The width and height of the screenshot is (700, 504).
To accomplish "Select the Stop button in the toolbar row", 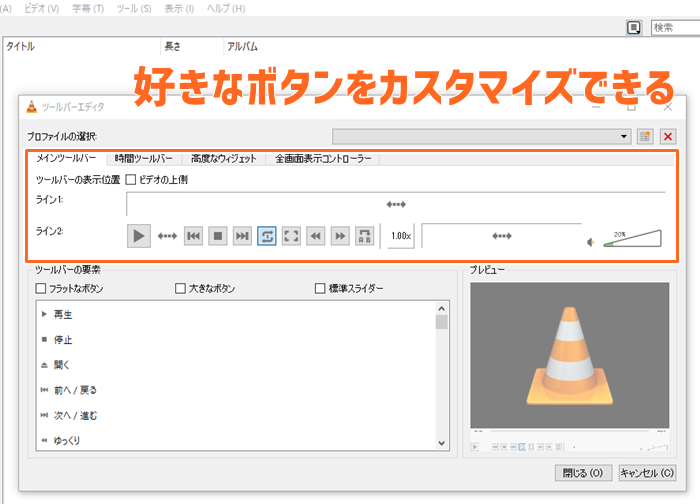I will tap(218, 236).
